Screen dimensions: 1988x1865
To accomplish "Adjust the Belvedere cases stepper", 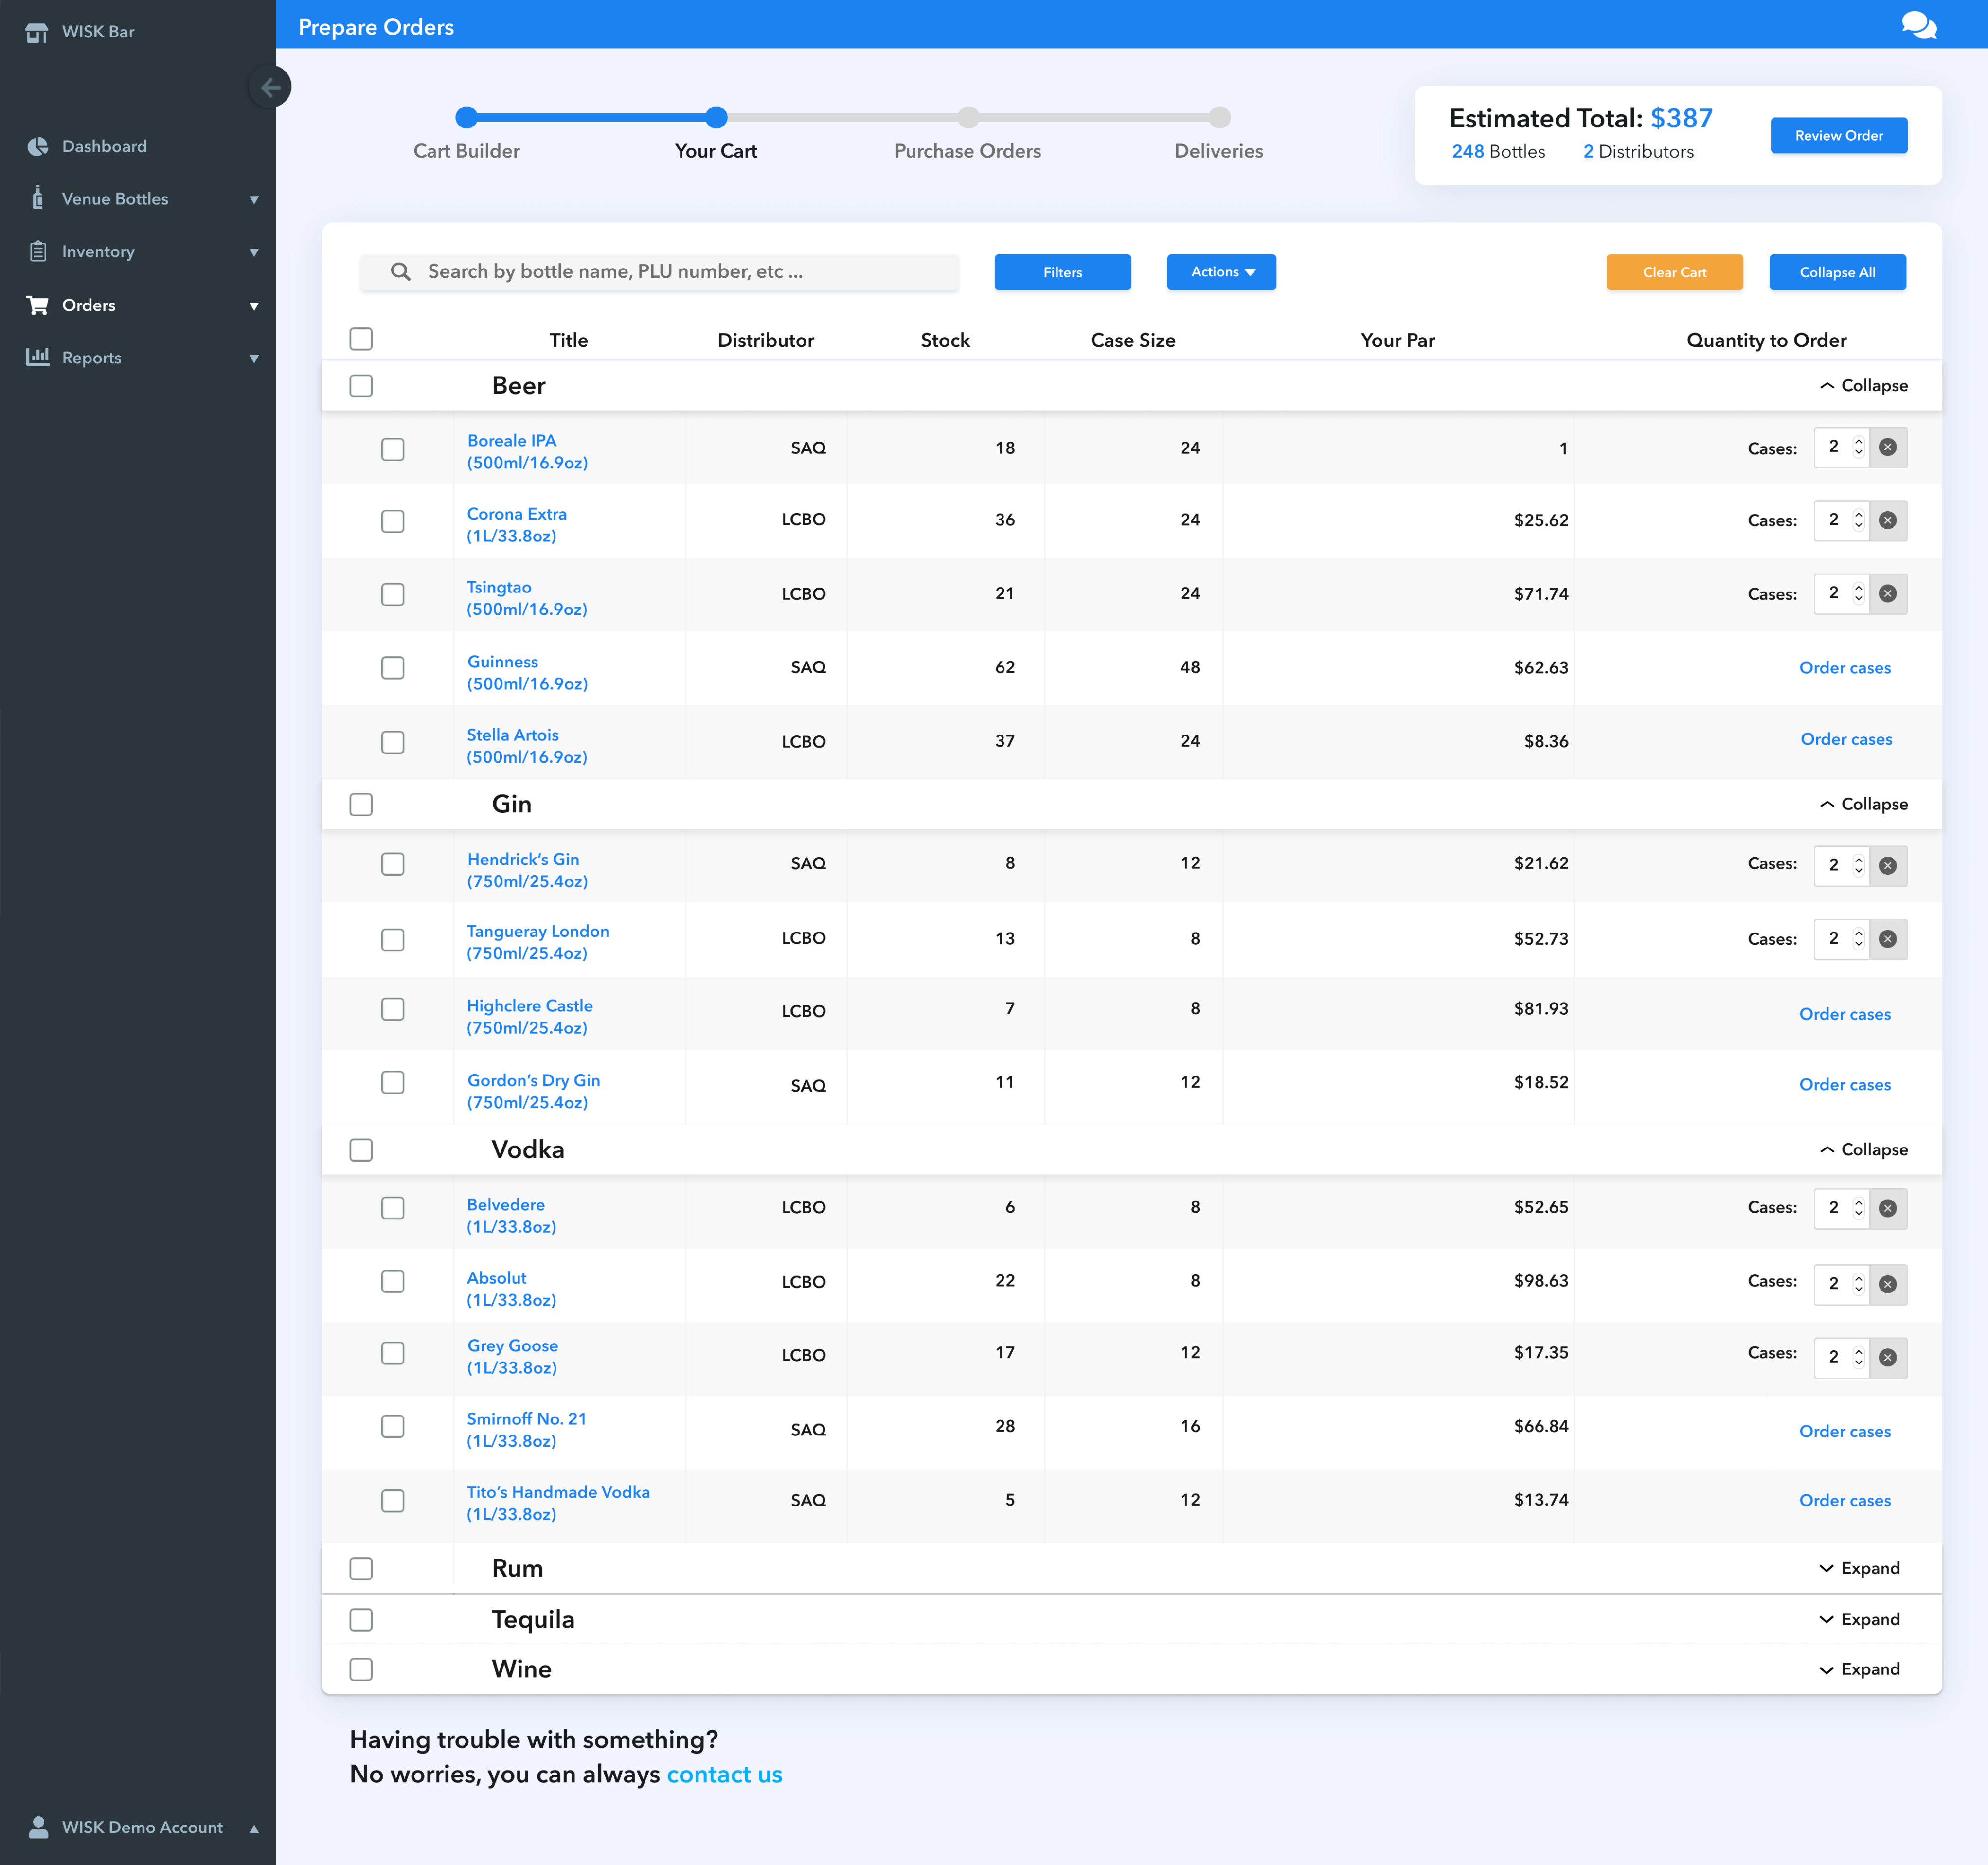I will click(1858, 1208).
